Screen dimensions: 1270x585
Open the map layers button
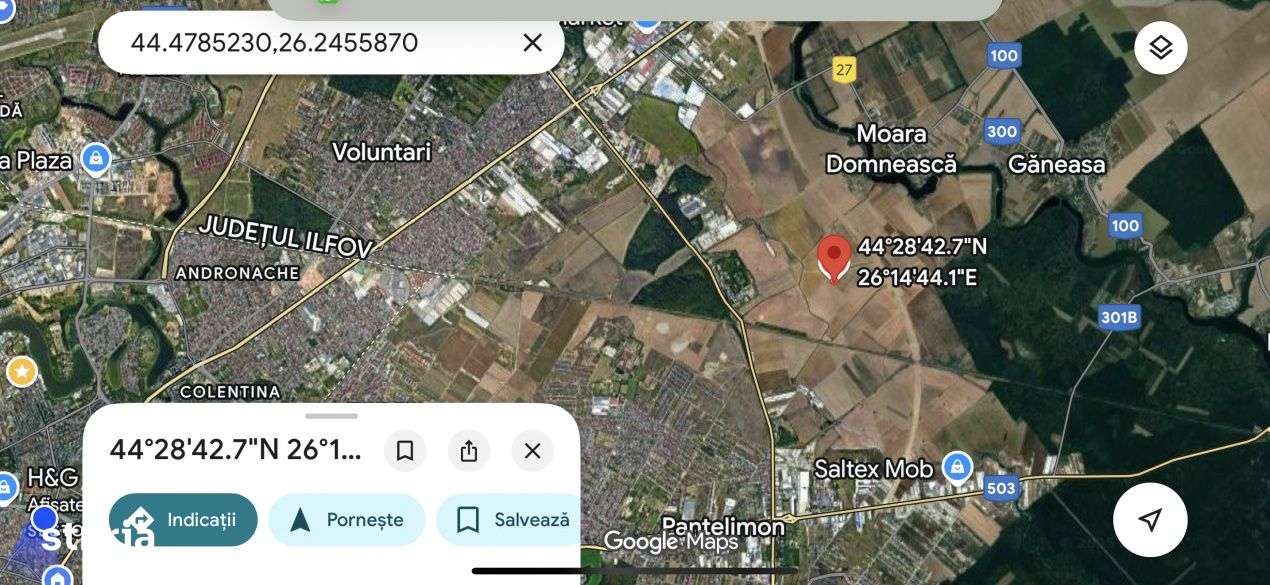coord(1160,47)
